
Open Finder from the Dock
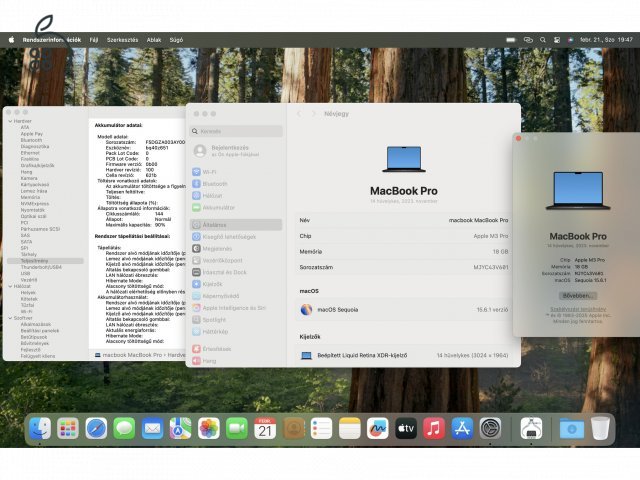[x=40, y=429]
